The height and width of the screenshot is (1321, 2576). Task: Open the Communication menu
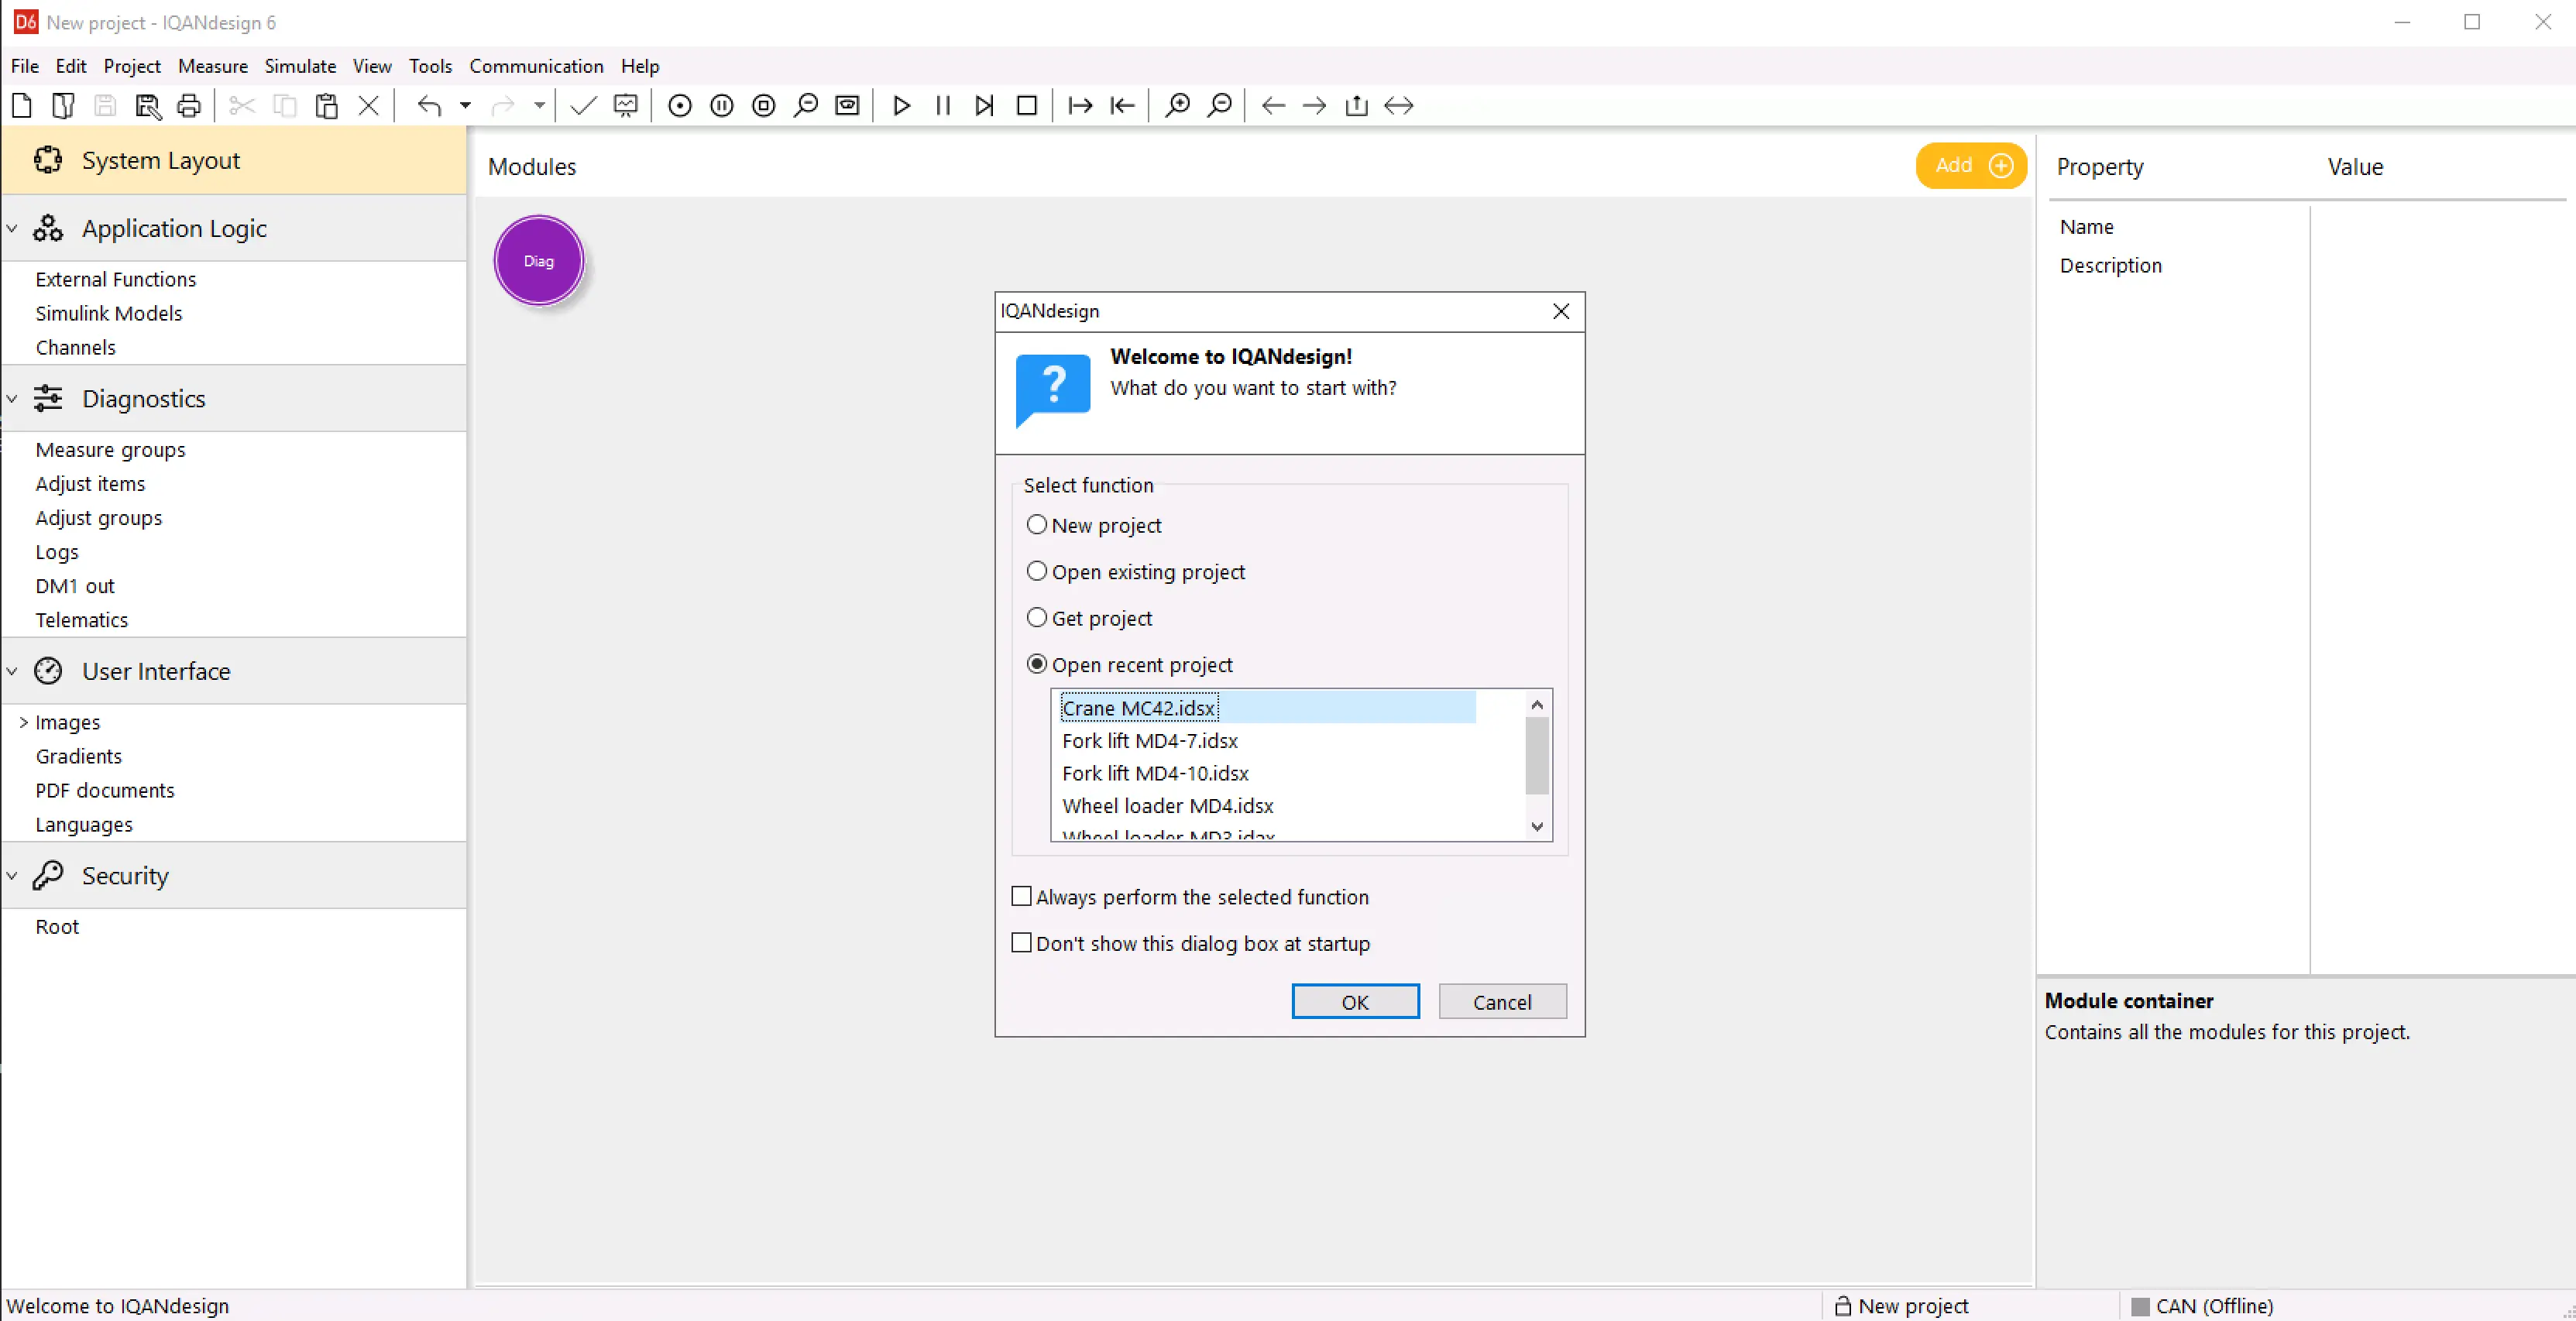tap(536, 66)
